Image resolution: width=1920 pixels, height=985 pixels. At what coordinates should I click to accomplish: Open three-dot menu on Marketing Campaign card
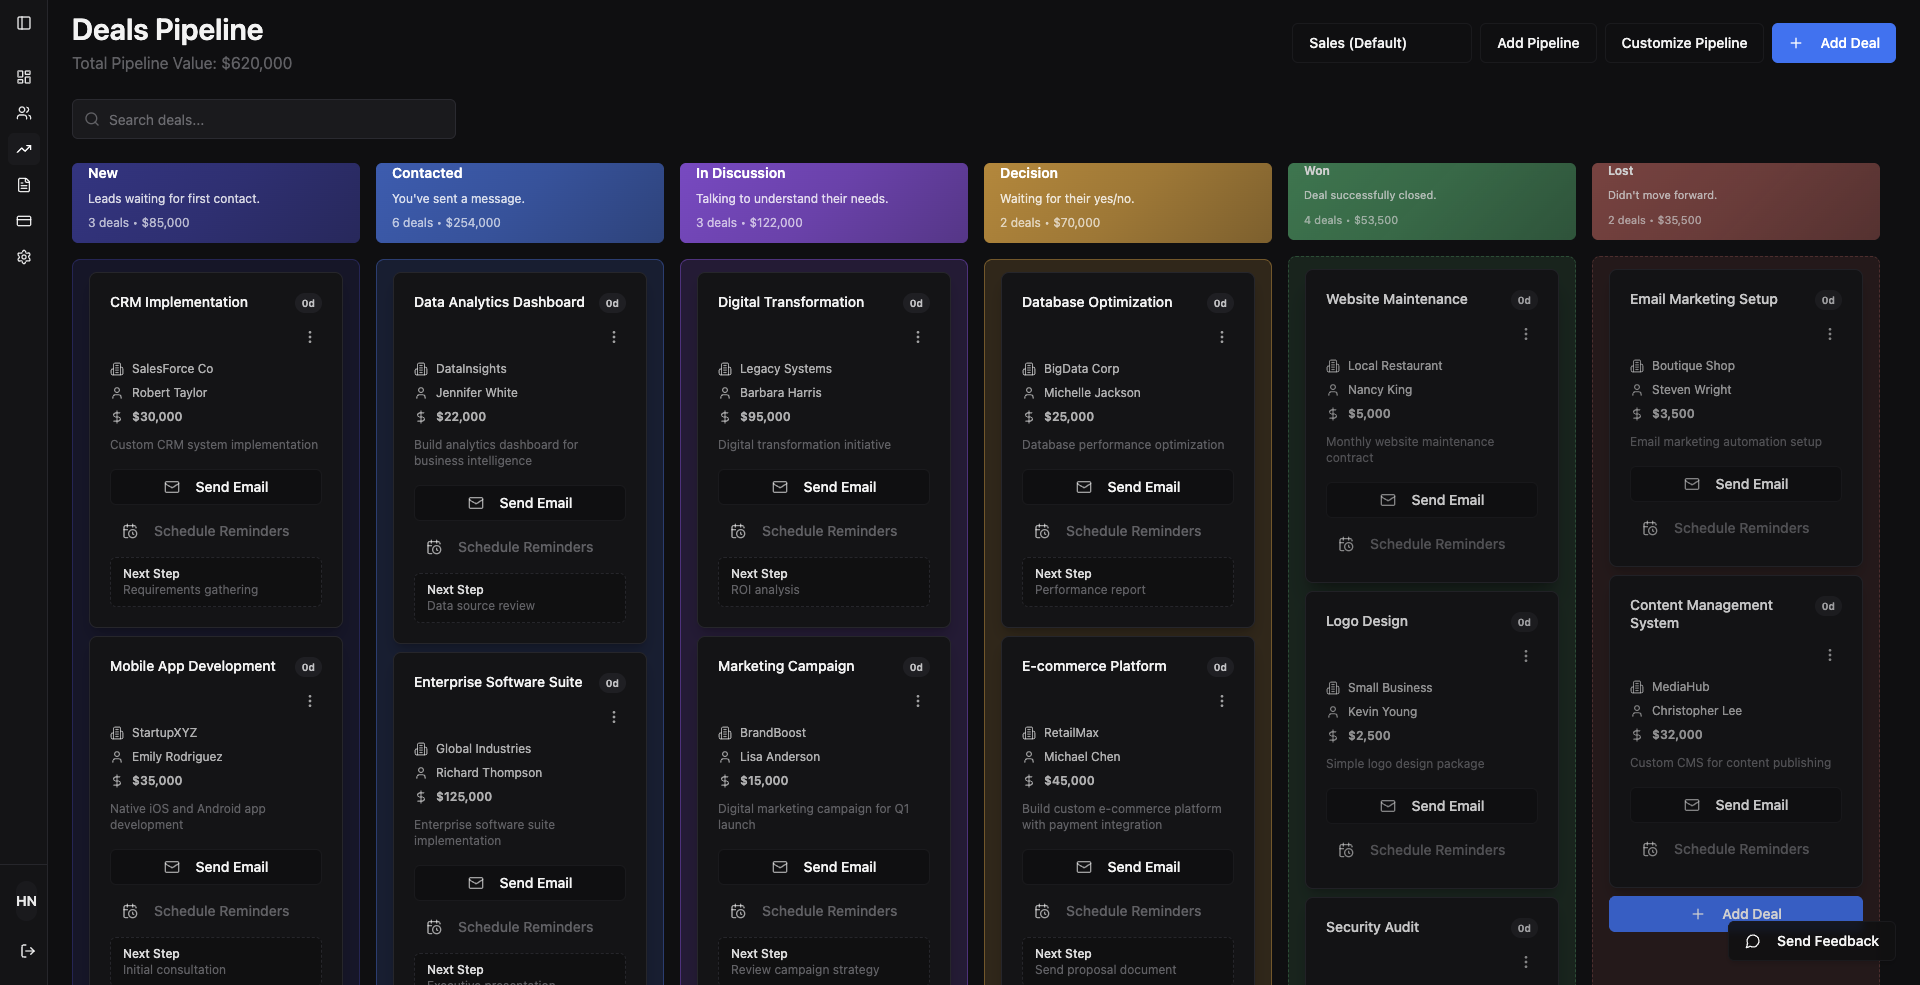click(918, 701)
